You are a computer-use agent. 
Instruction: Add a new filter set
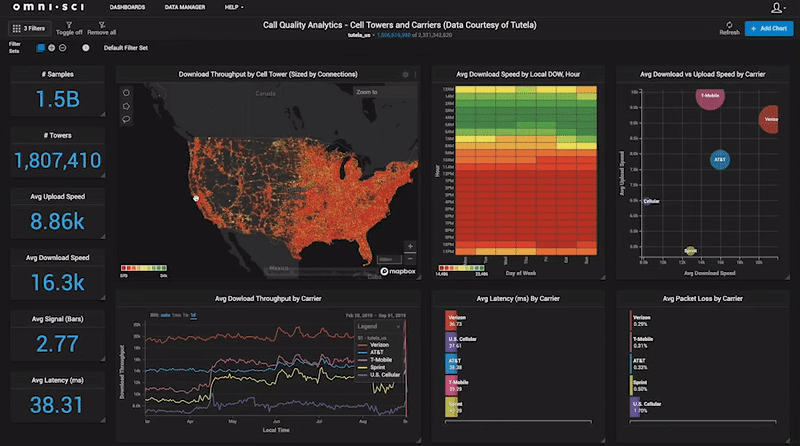52,48
